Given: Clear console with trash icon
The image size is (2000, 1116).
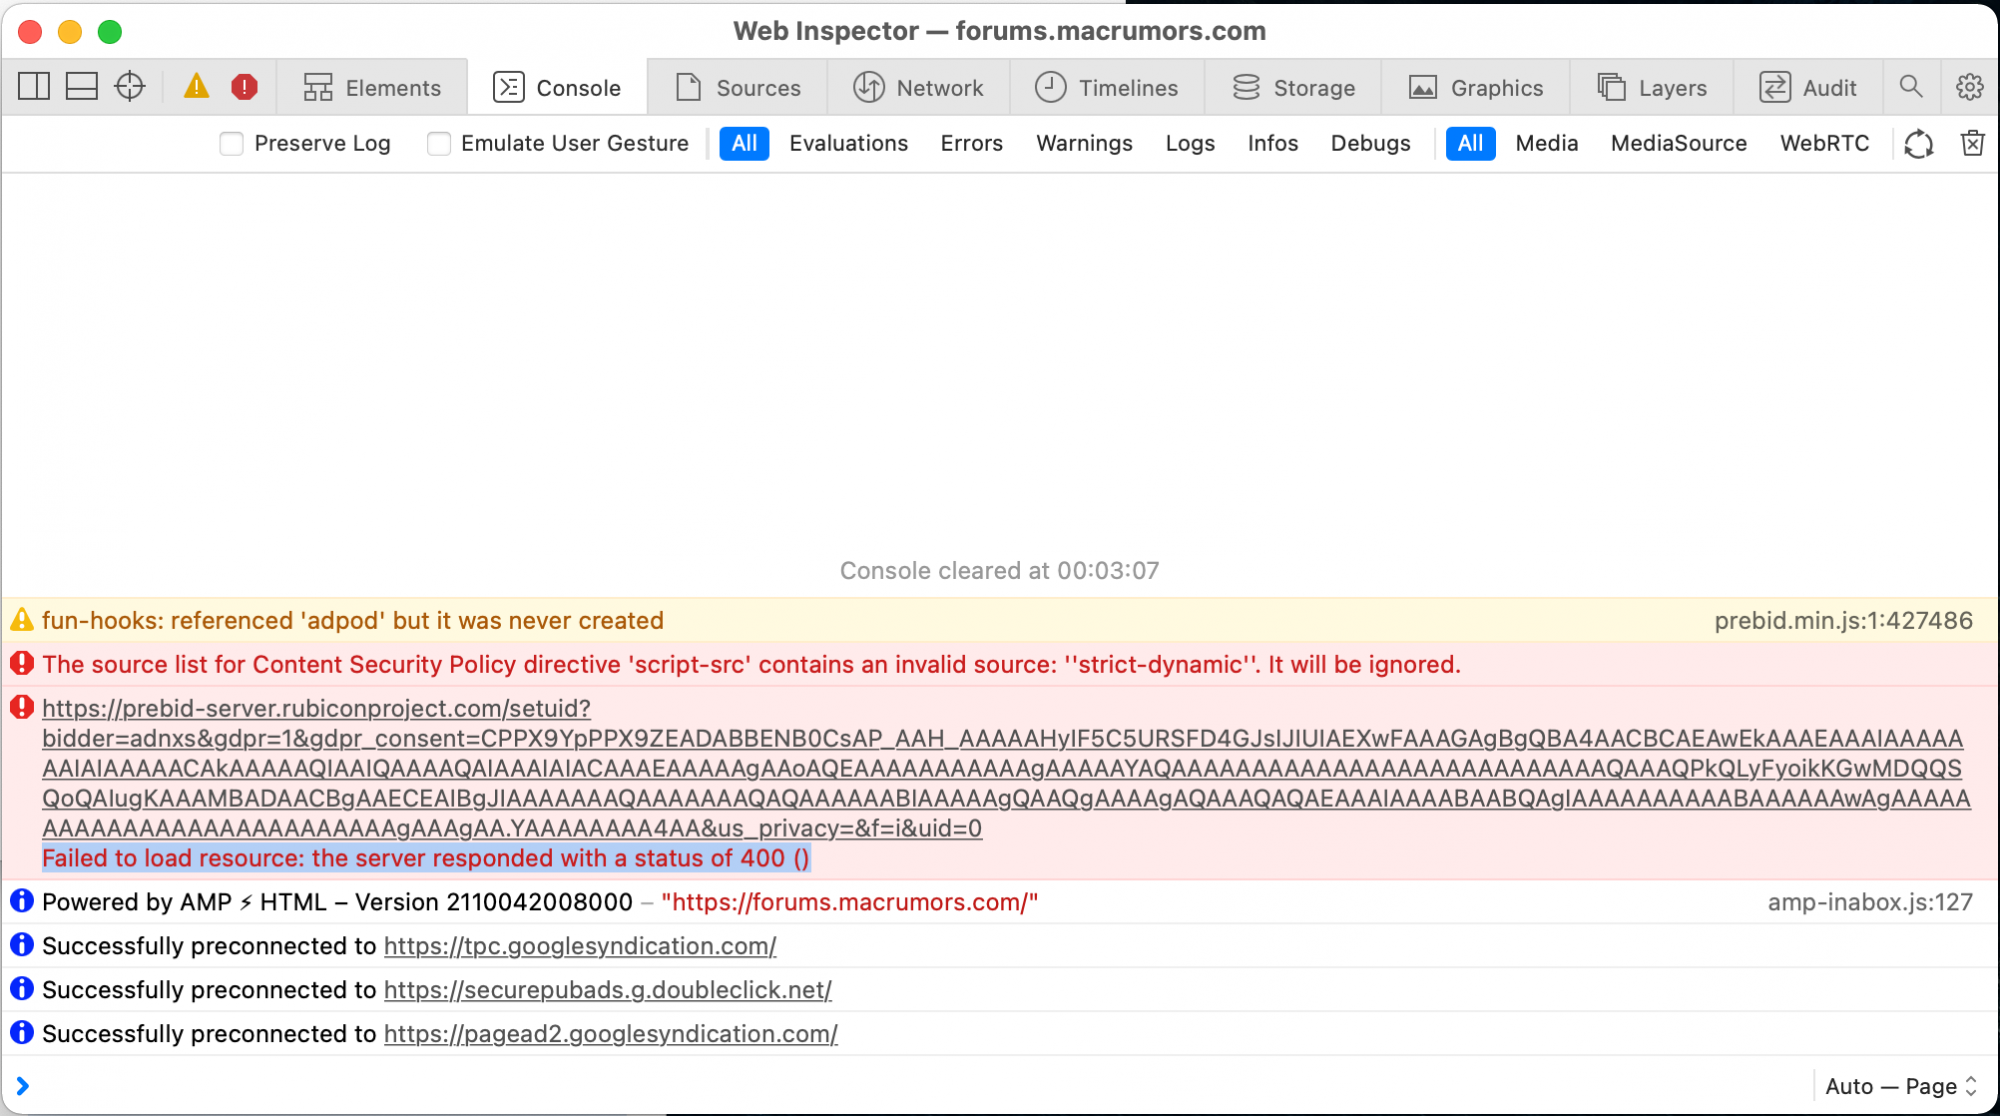Looking at the screenshot, I should (x=1972, y=143).
